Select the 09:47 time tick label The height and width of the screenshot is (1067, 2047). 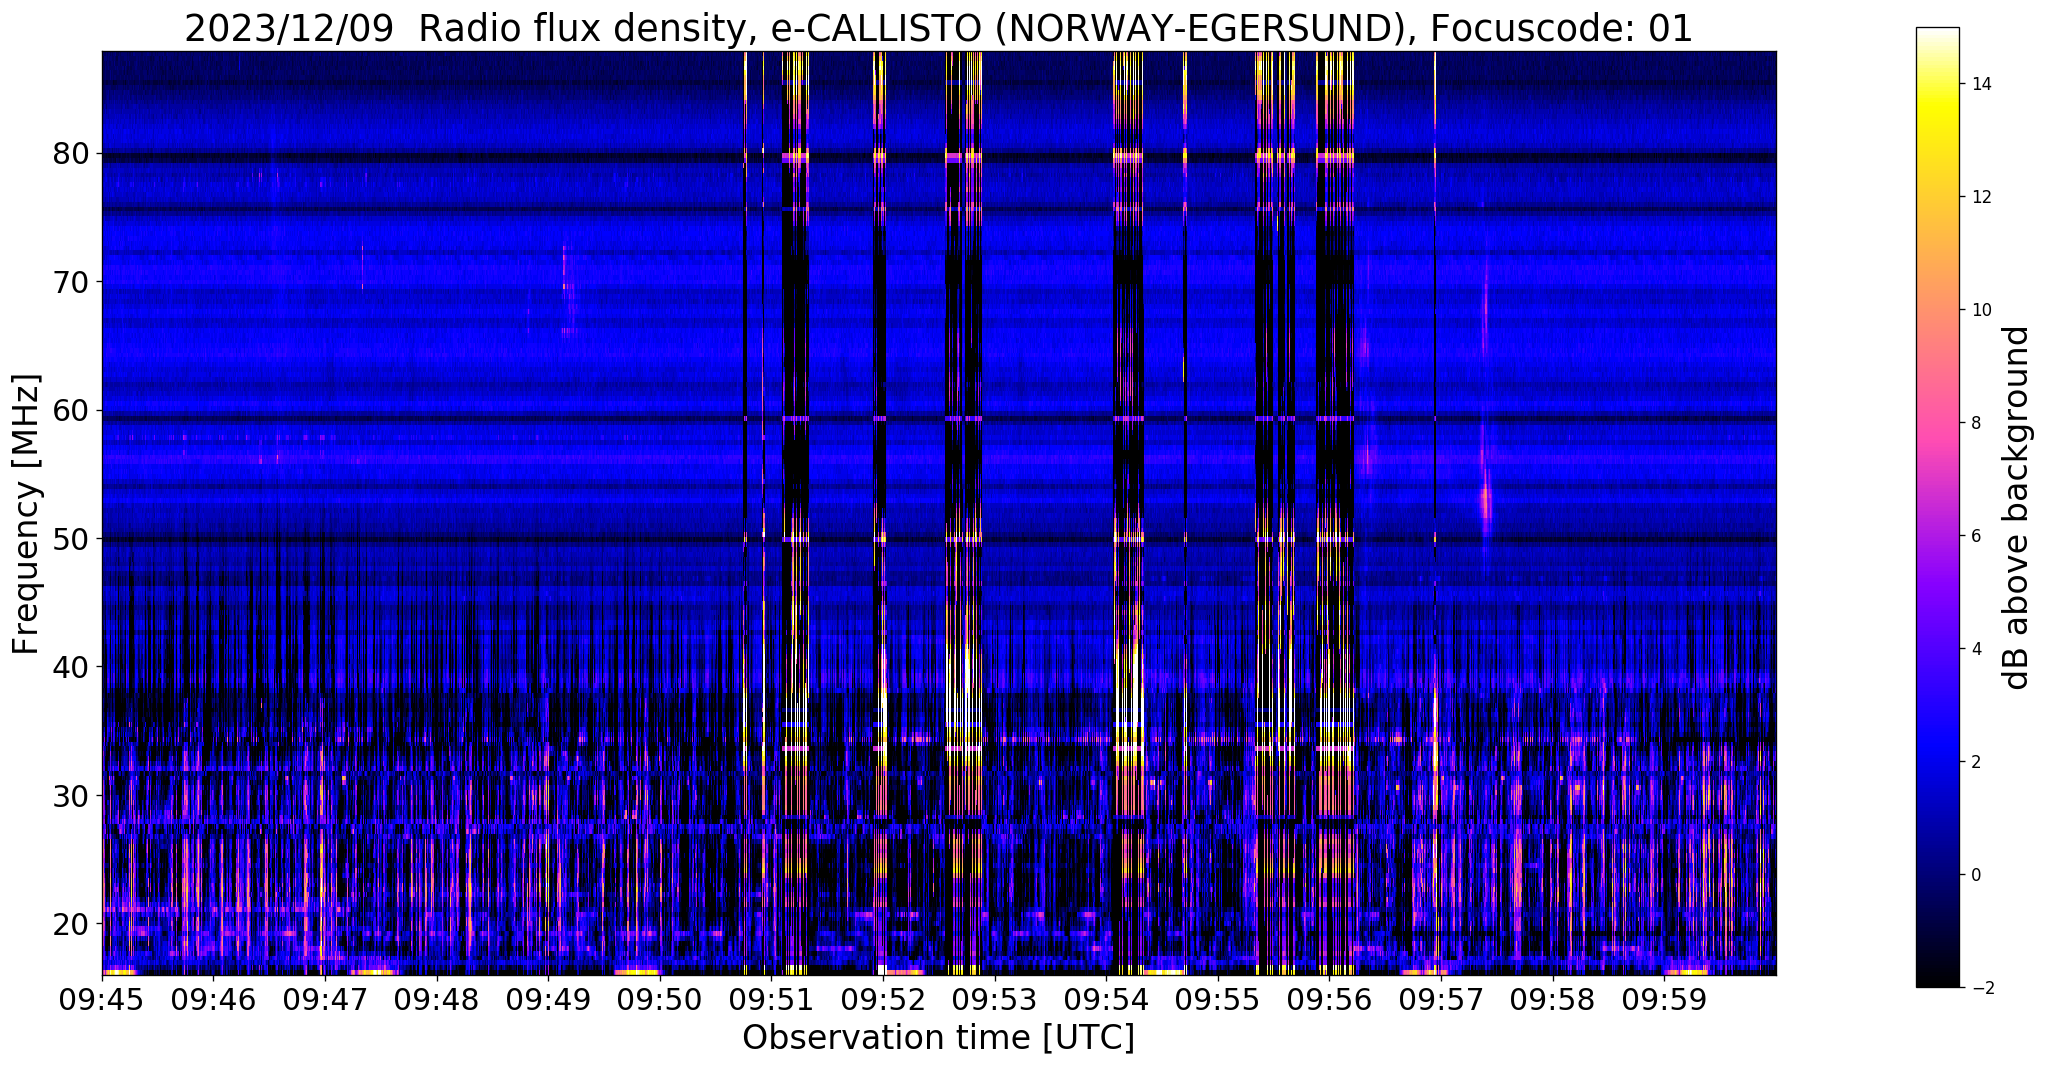[325, 999]
